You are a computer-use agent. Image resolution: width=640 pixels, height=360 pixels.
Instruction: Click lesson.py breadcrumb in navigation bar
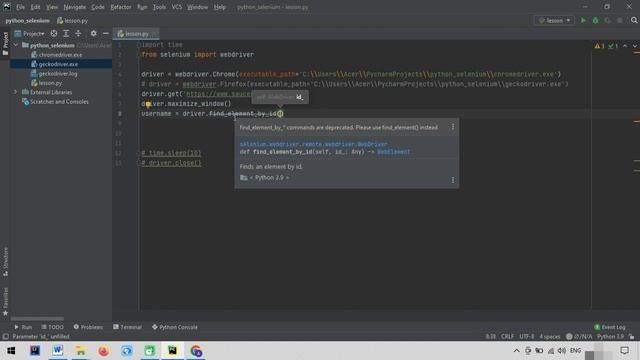coord(72,20)
